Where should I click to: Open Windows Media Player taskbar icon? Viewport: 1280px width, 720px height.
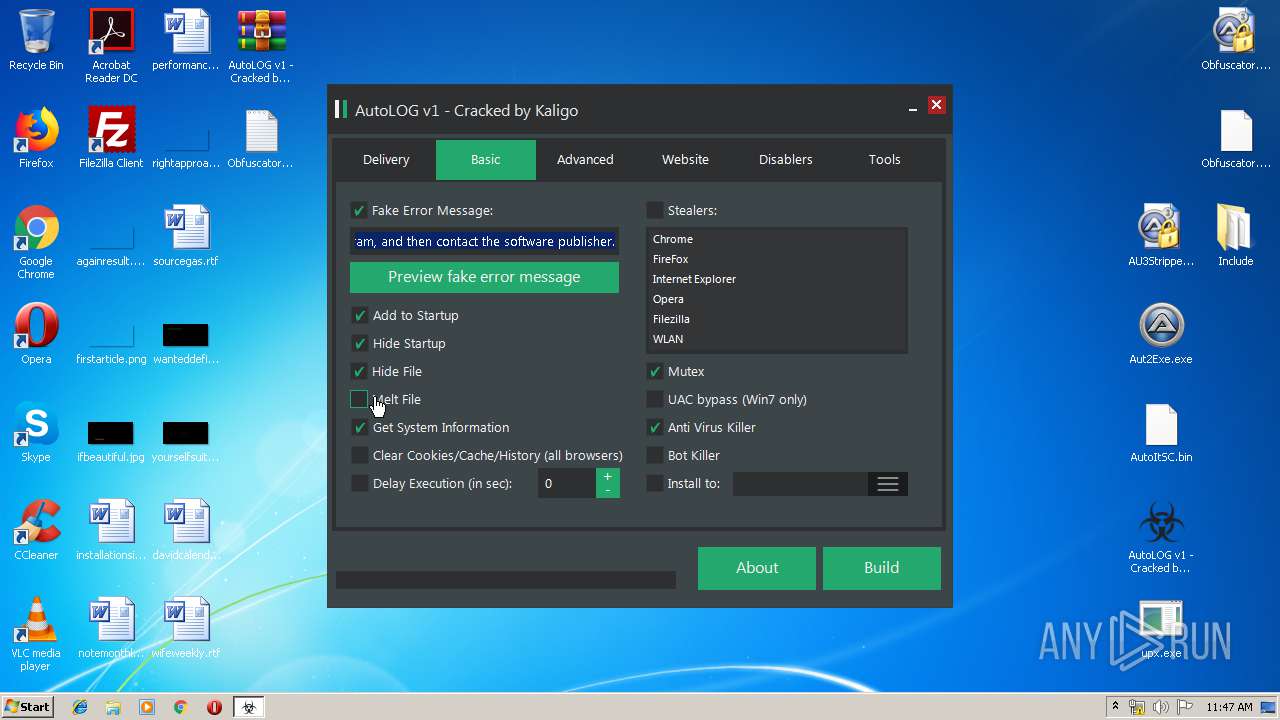pos(147,707)
